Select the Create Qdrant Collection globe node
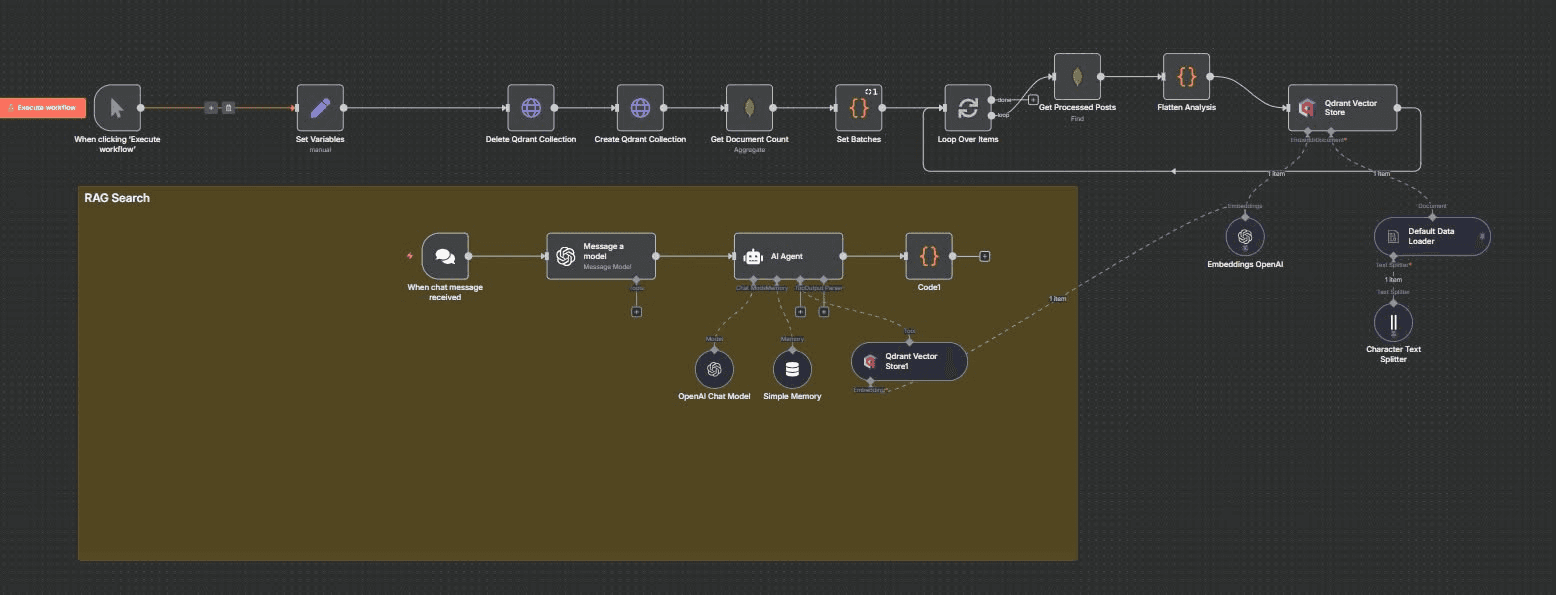This screenshot has width=1556, height=595. point(641,108)
